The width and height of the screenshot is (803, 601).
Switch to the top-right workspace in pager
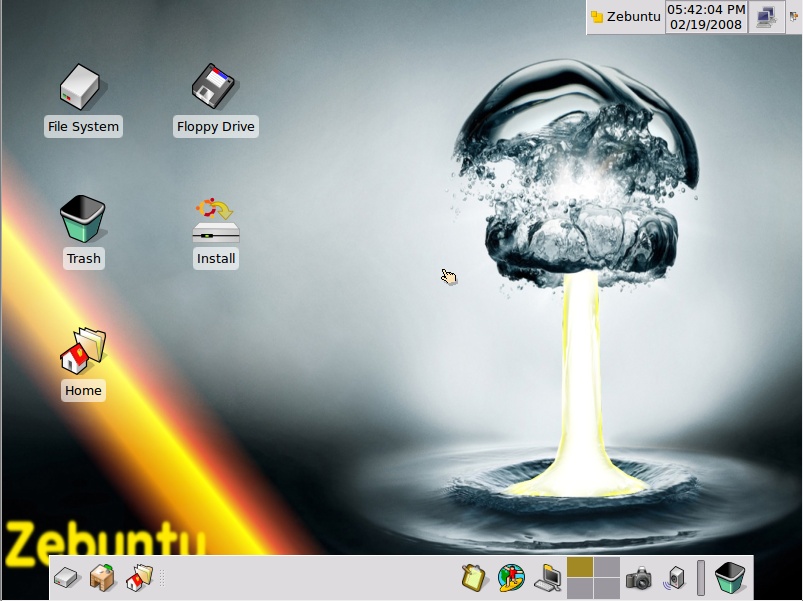[x=607, y=567]
